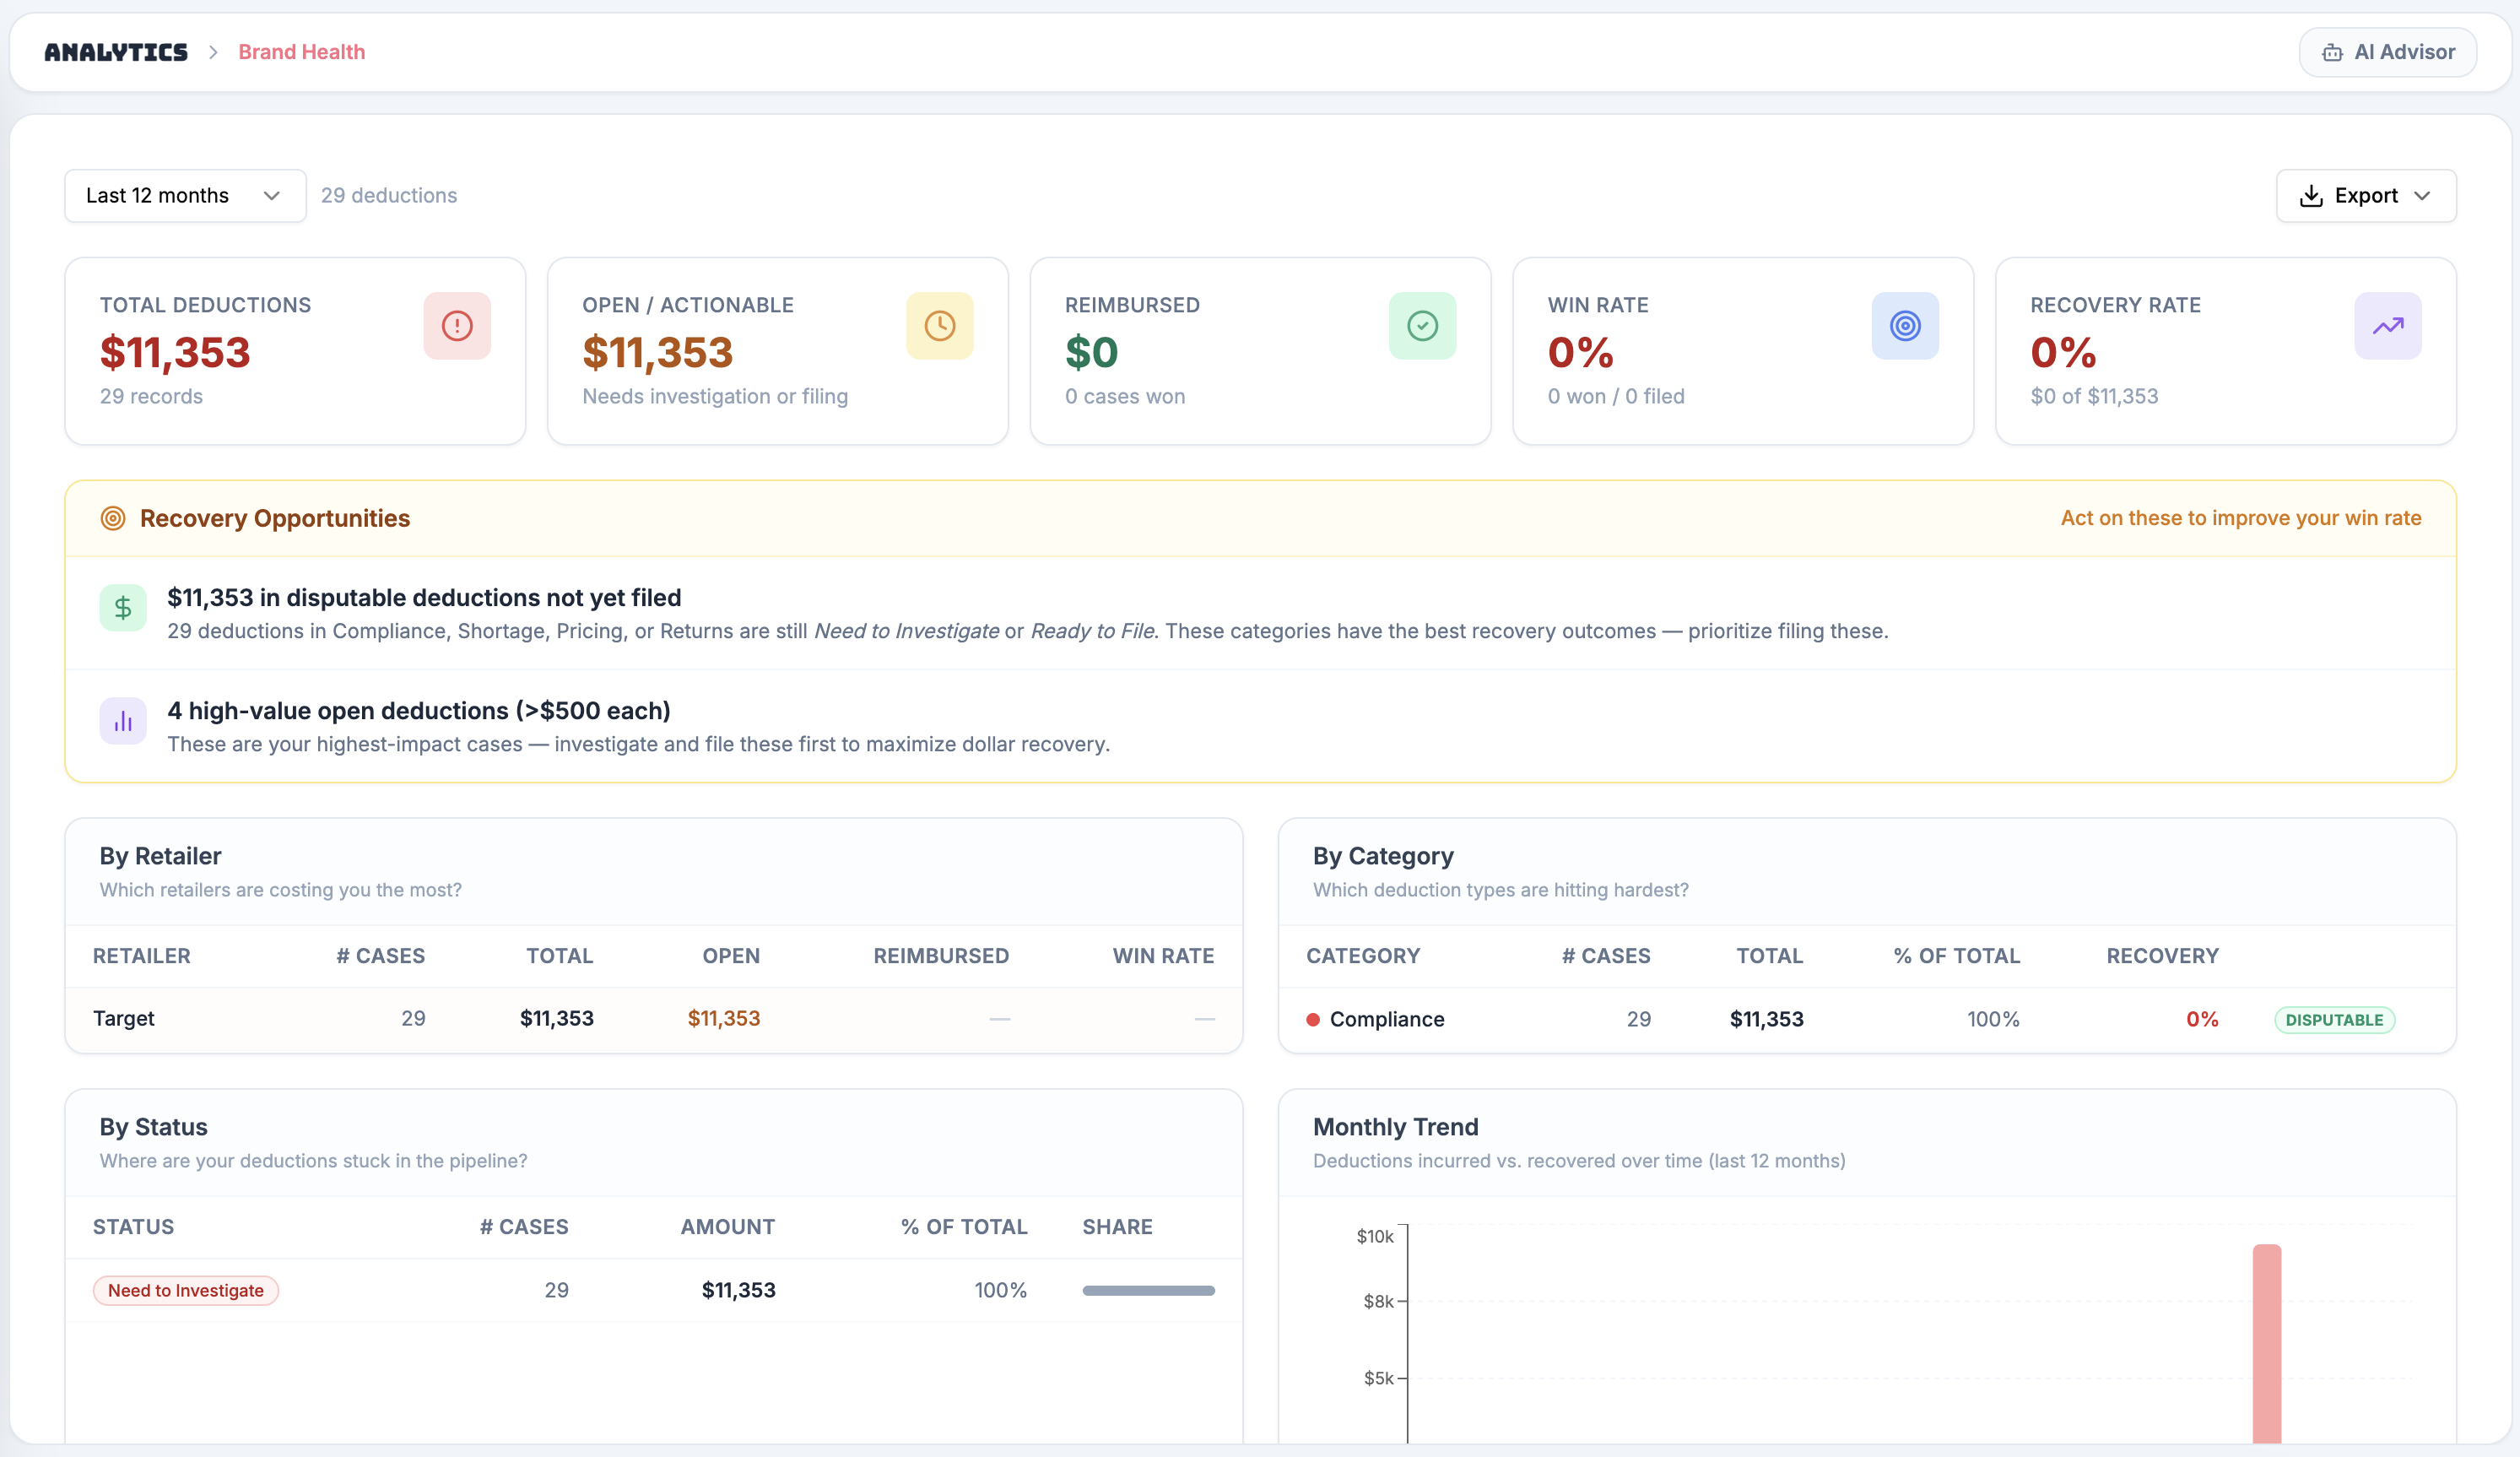Click the SHARE column header
Image resolution: width=2520 pixels, height=1457 pixels.
pos(1117,1226)
